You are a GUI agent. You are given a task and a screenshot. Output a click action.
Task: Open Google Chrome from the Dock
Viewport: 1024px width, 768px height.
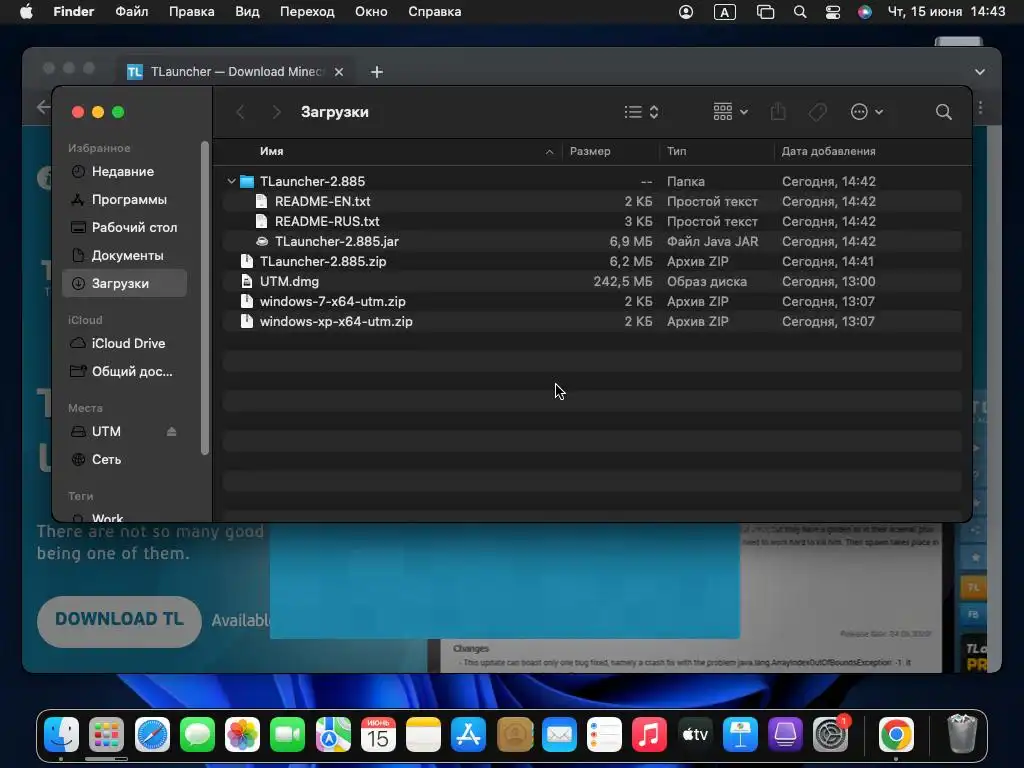point(896,734)
